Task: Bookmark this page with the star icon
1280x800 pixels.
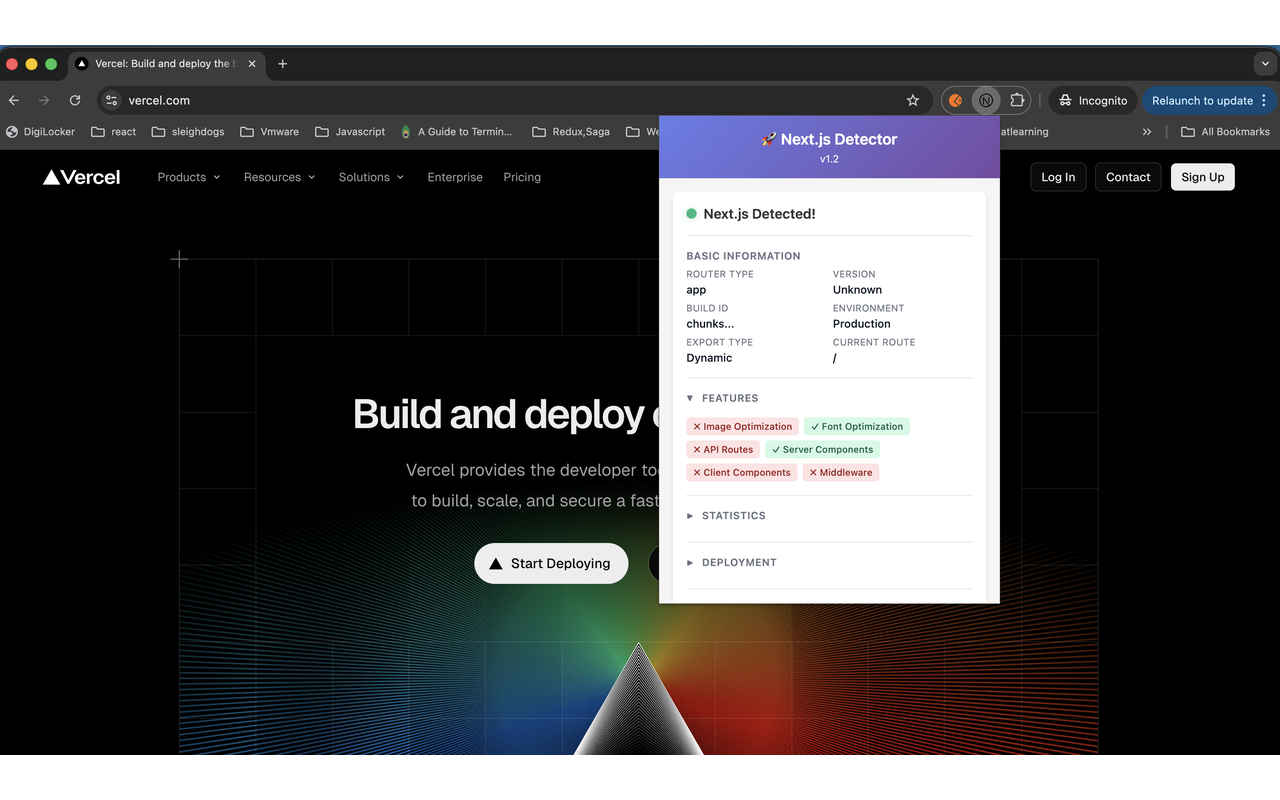Action: click(x=912, y=100)
